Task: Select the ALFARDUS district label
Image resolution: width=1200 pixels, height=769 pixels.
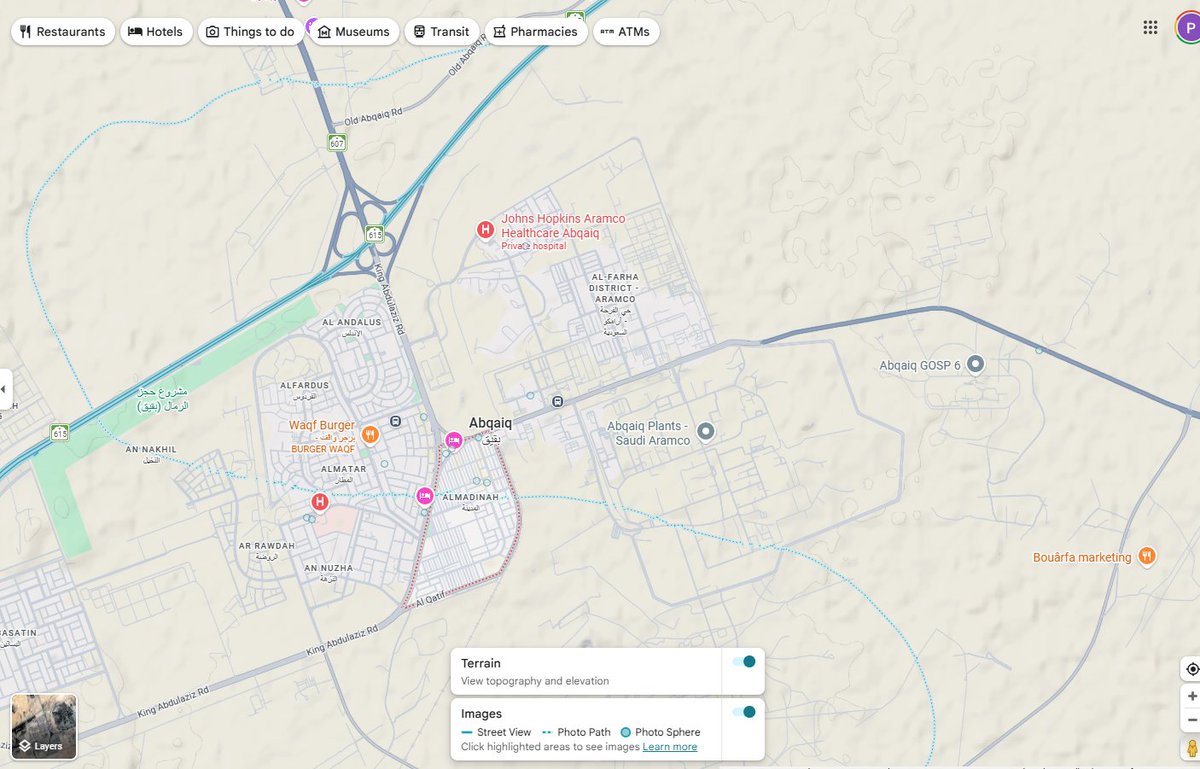Action: [304, 385]
